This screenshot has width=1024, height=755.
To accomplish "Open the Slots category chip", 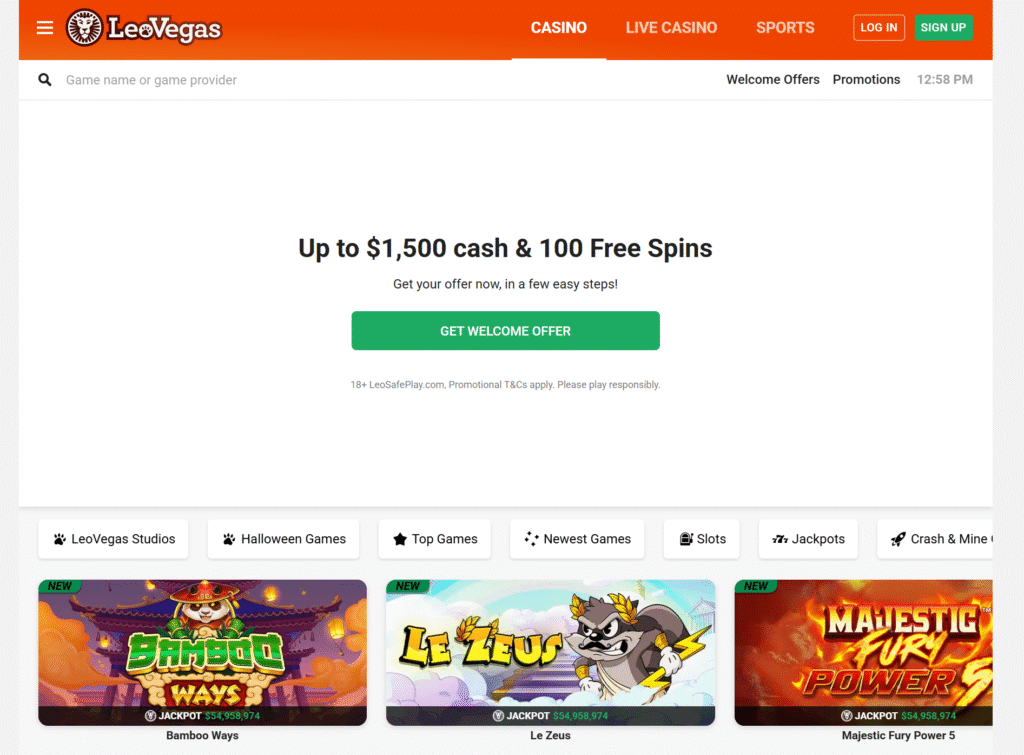I will point(701,539).
